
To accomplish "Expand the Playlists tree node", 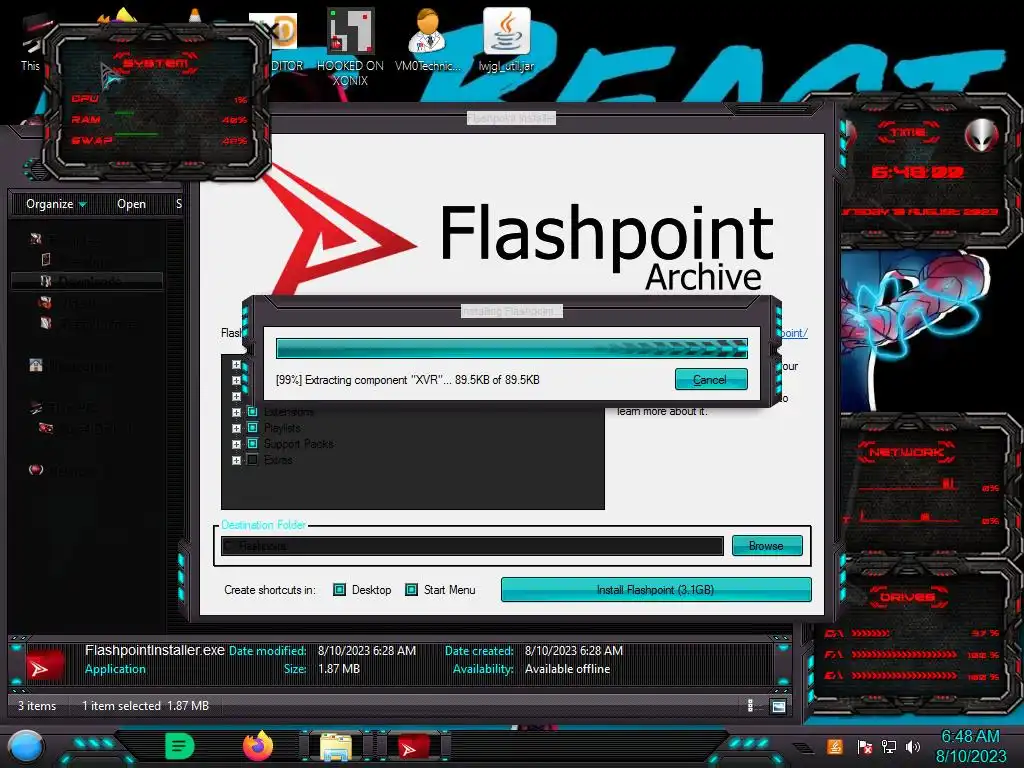I will click(x=236, y=428).
